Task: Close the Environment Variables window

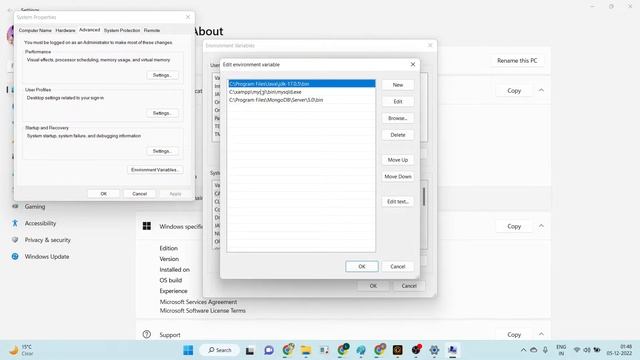Action: click(x=430, y=45)
